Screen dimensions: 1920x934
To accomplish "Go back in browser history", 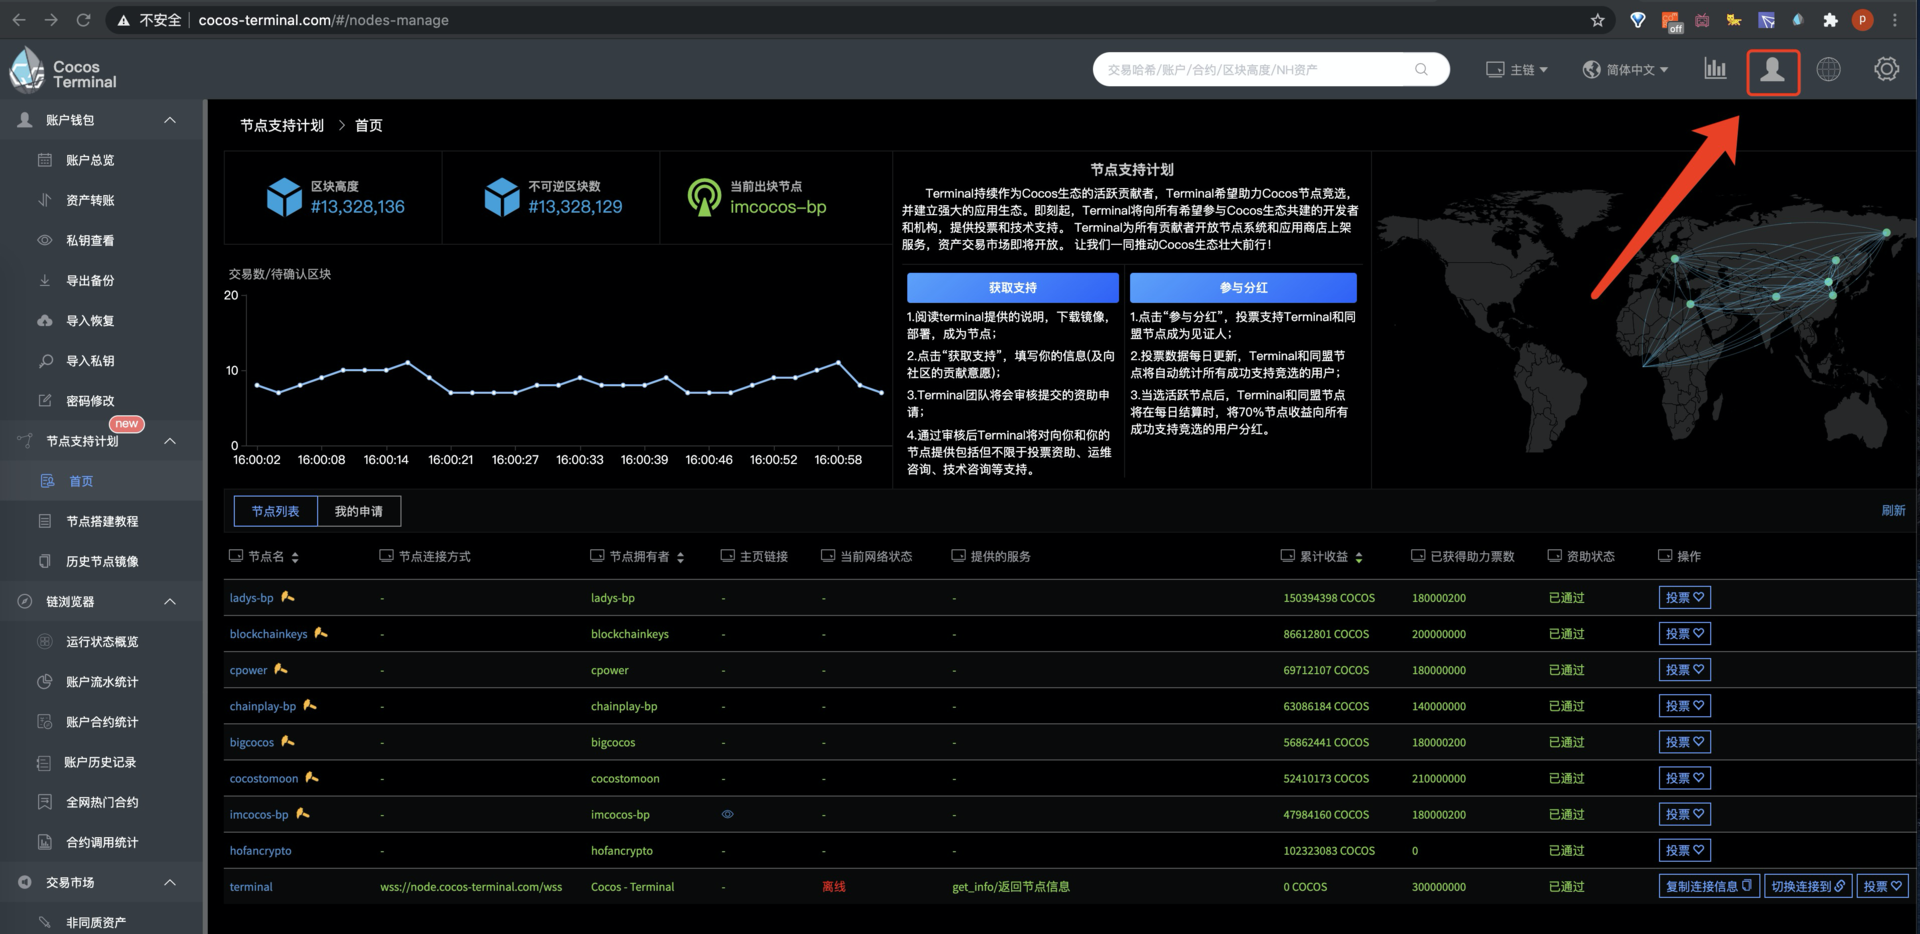I will (x=19, y=20).
